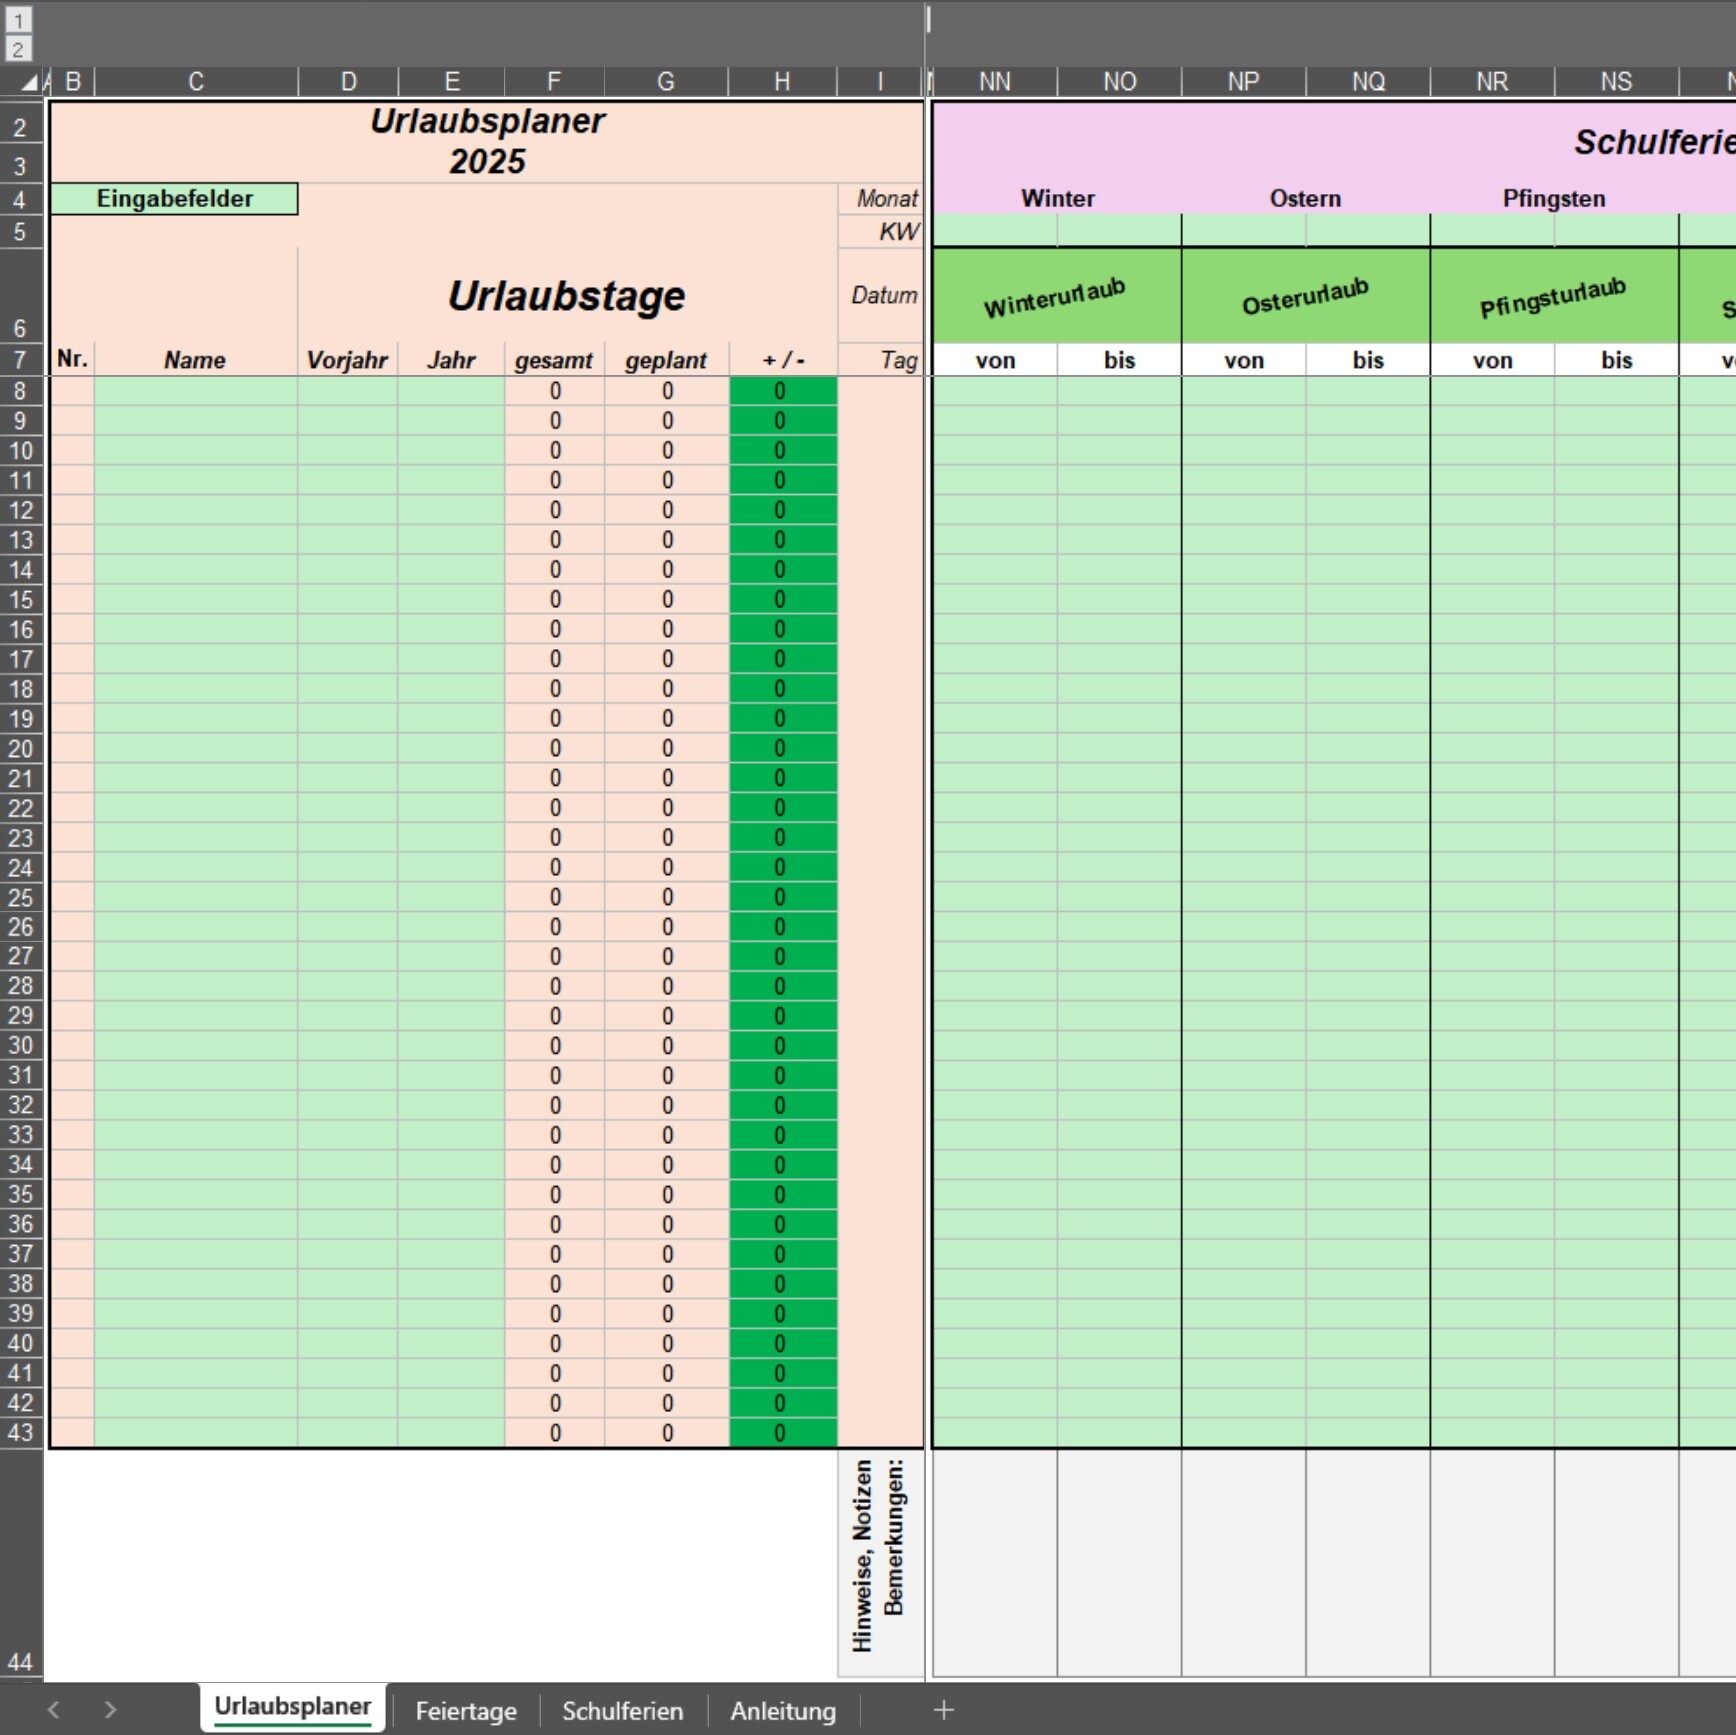This screenshot has width=1736, height=1735.
Task: Go to the Anleitung sheet tab
Action: [x=783, y=1710]
